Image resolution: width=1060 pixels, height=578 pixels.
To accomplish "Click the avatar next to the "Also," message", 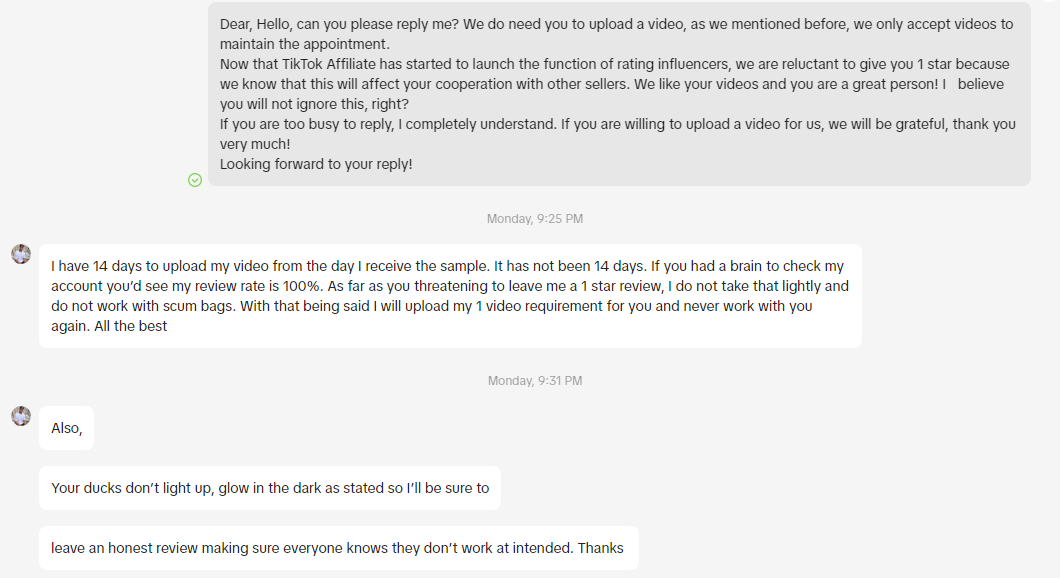I will (x=21, y=416).
